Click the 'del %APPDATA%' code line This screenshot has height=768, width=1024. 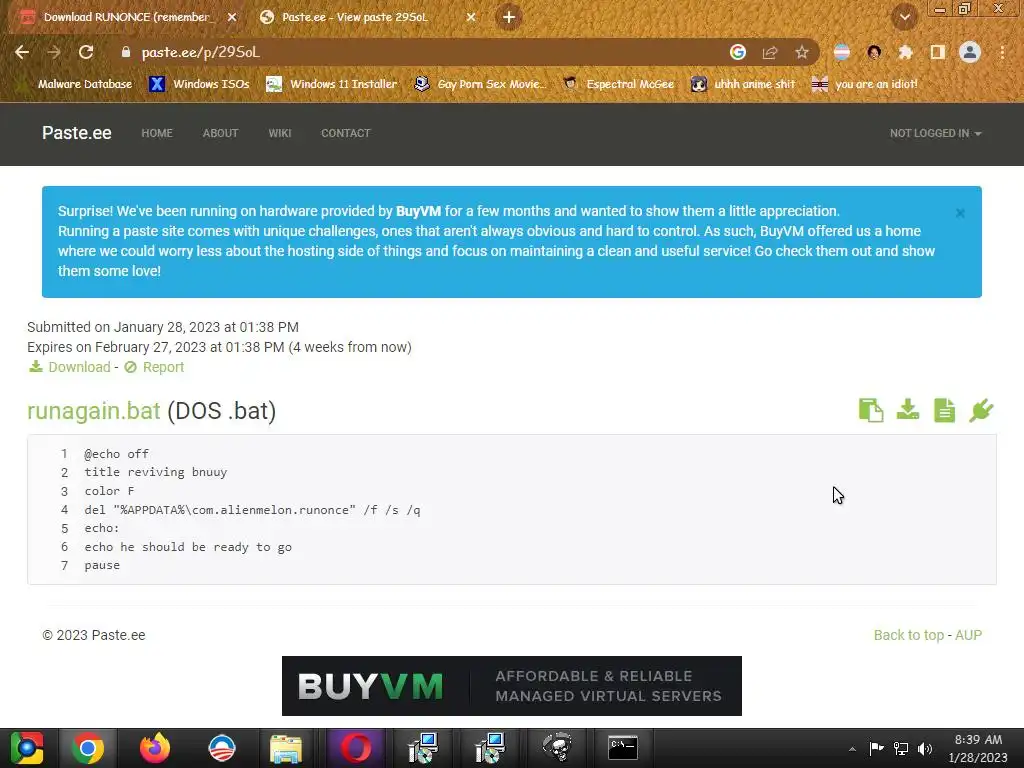click(x=252, y=510)
